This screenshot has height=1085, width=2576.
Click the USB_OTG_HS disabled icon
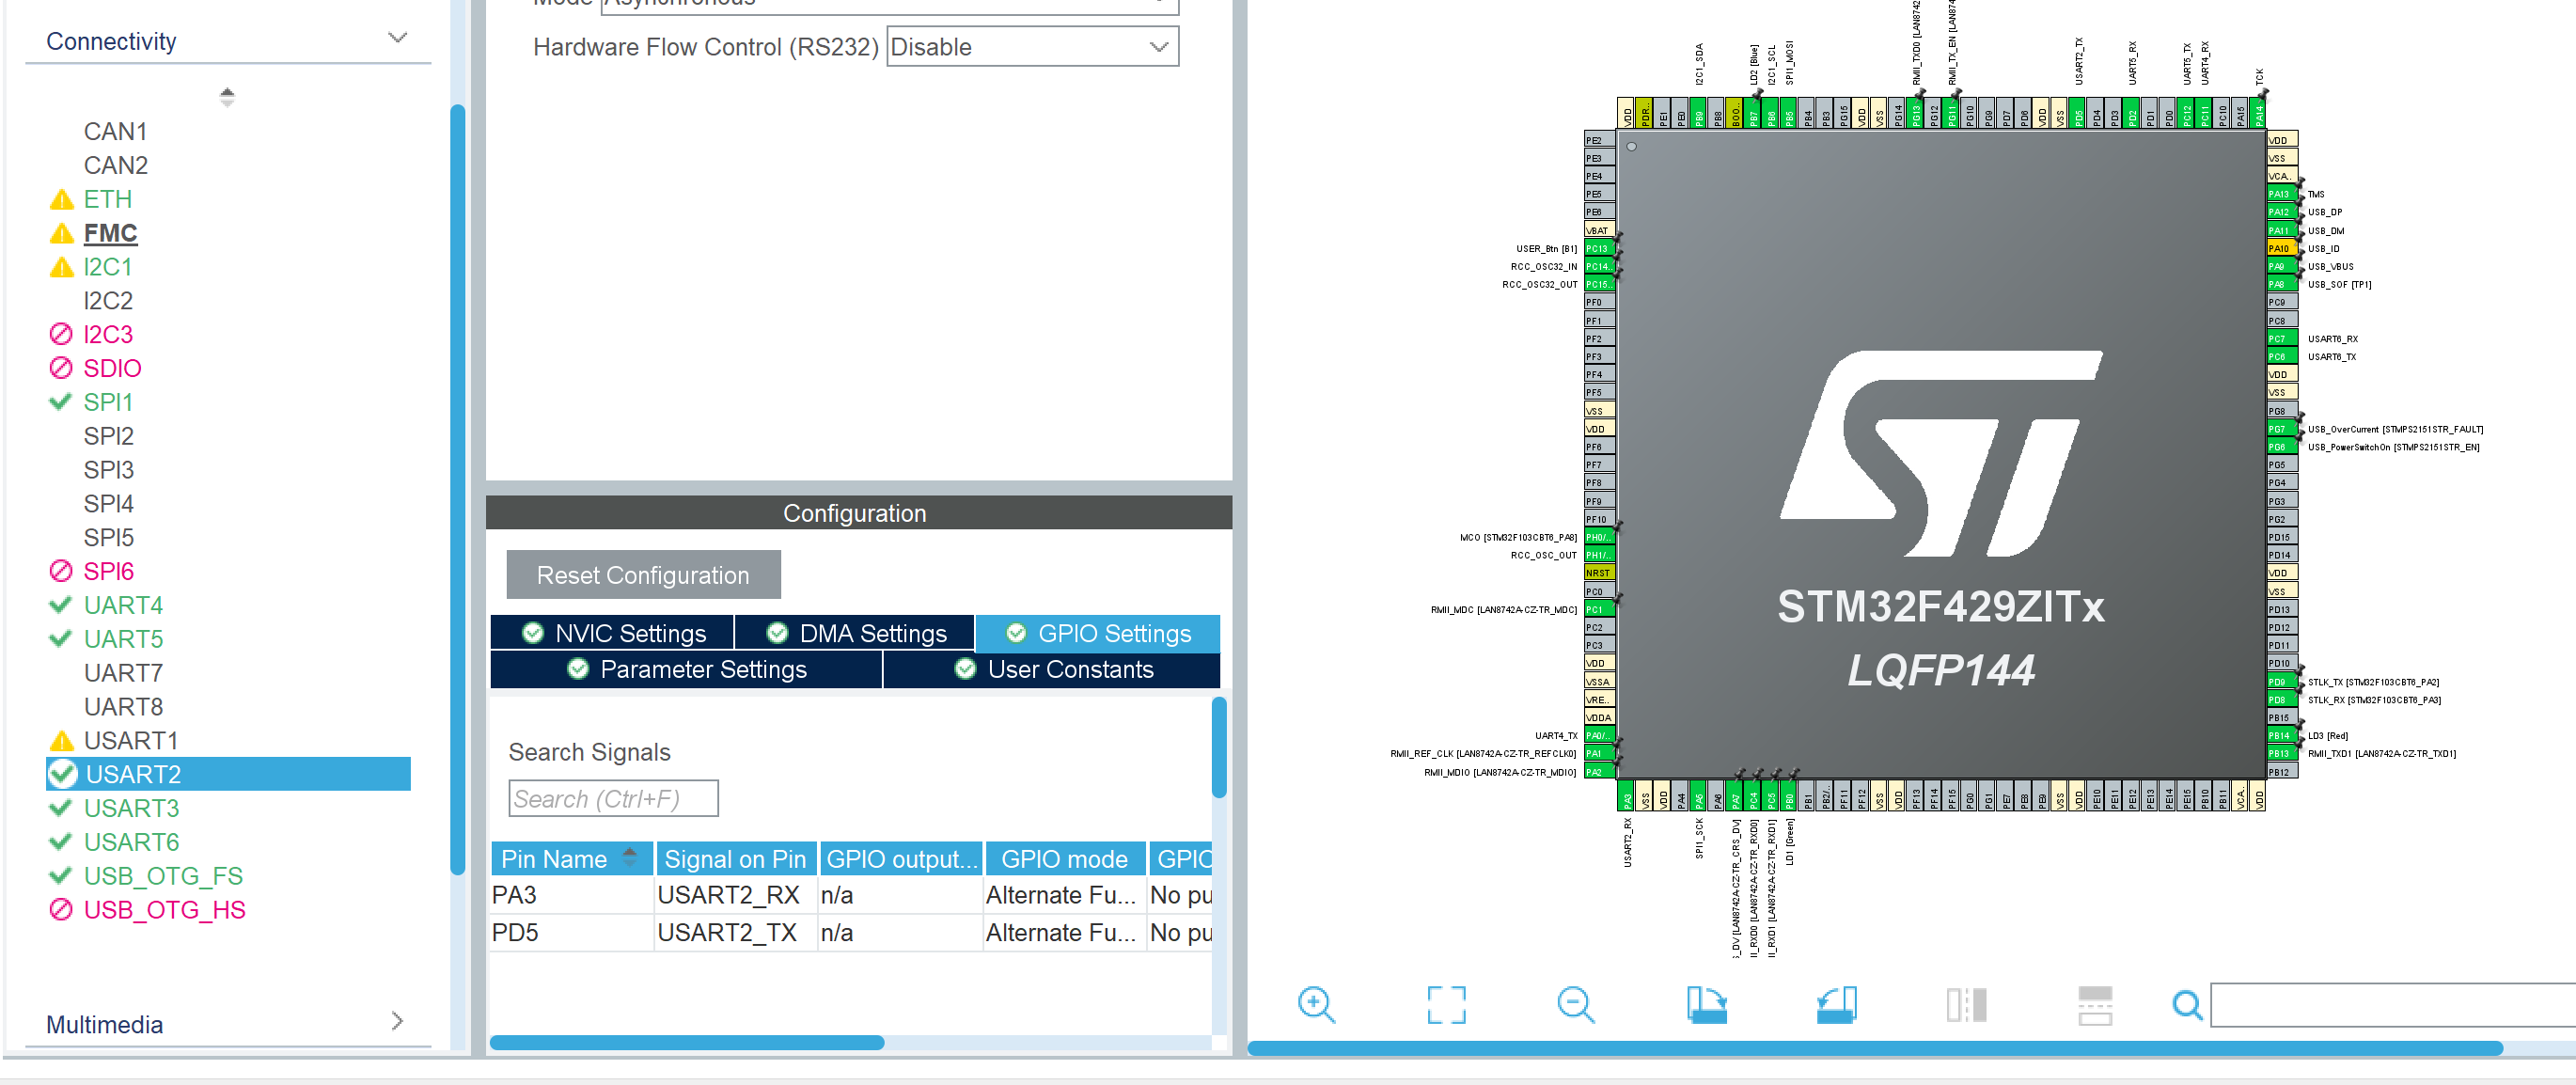click(x=61, y=910)
